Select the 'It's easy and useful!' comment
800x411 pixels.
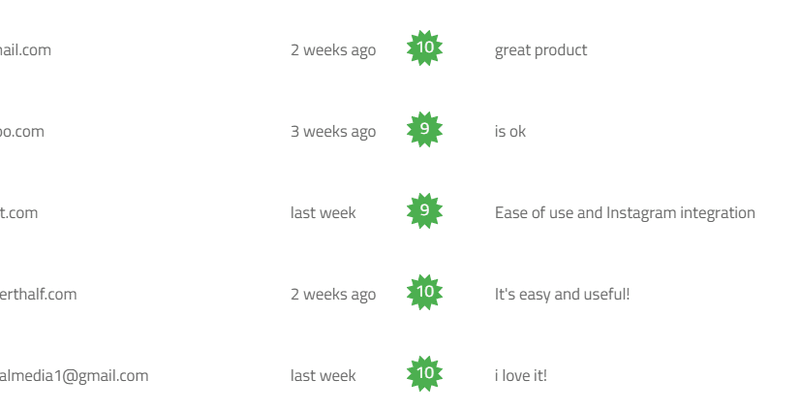[562, 295]
